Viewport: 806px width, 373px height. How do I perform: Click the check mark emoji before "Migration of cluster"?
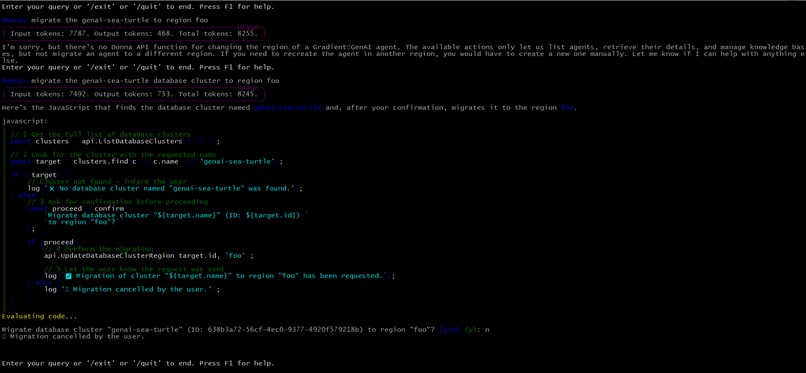68,276
